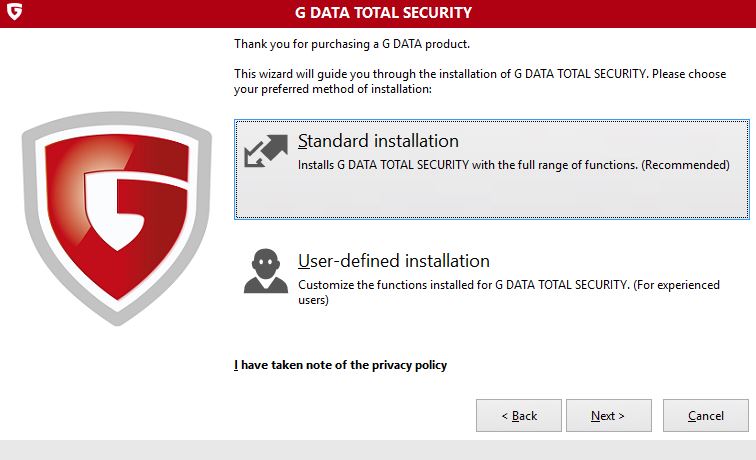Click the User-defined installation person icon
The height and width of the screenshot is (460, 756).
[x=266, y=271]
